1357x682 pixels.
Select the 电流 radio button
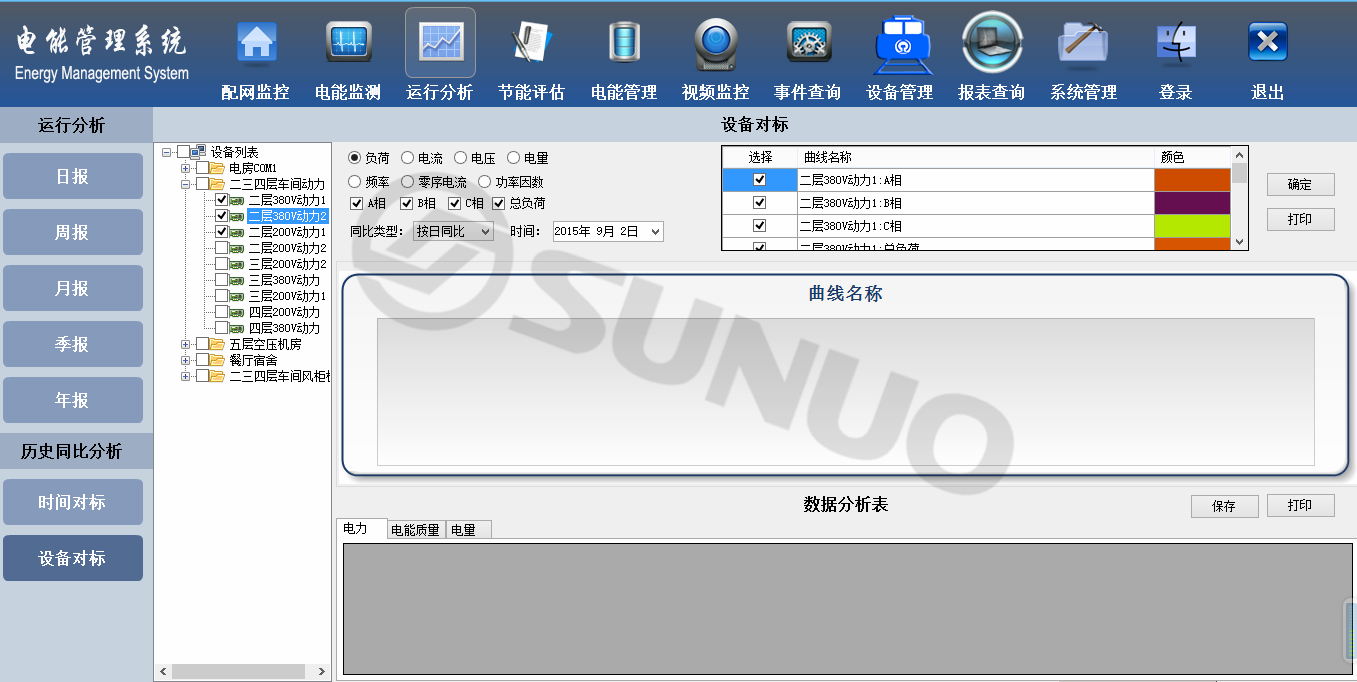[408, 158]
